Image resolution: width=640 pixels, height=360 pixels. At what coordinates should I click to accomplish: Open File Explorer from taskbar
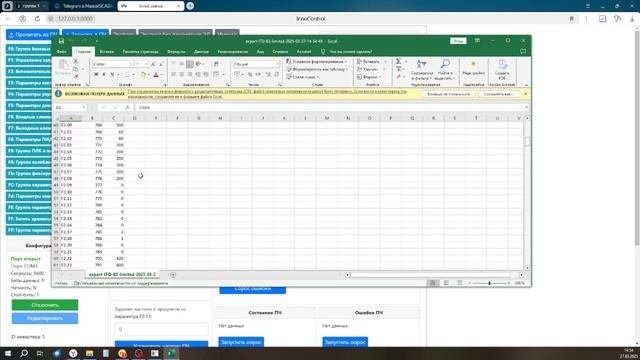tap(89, 353)
